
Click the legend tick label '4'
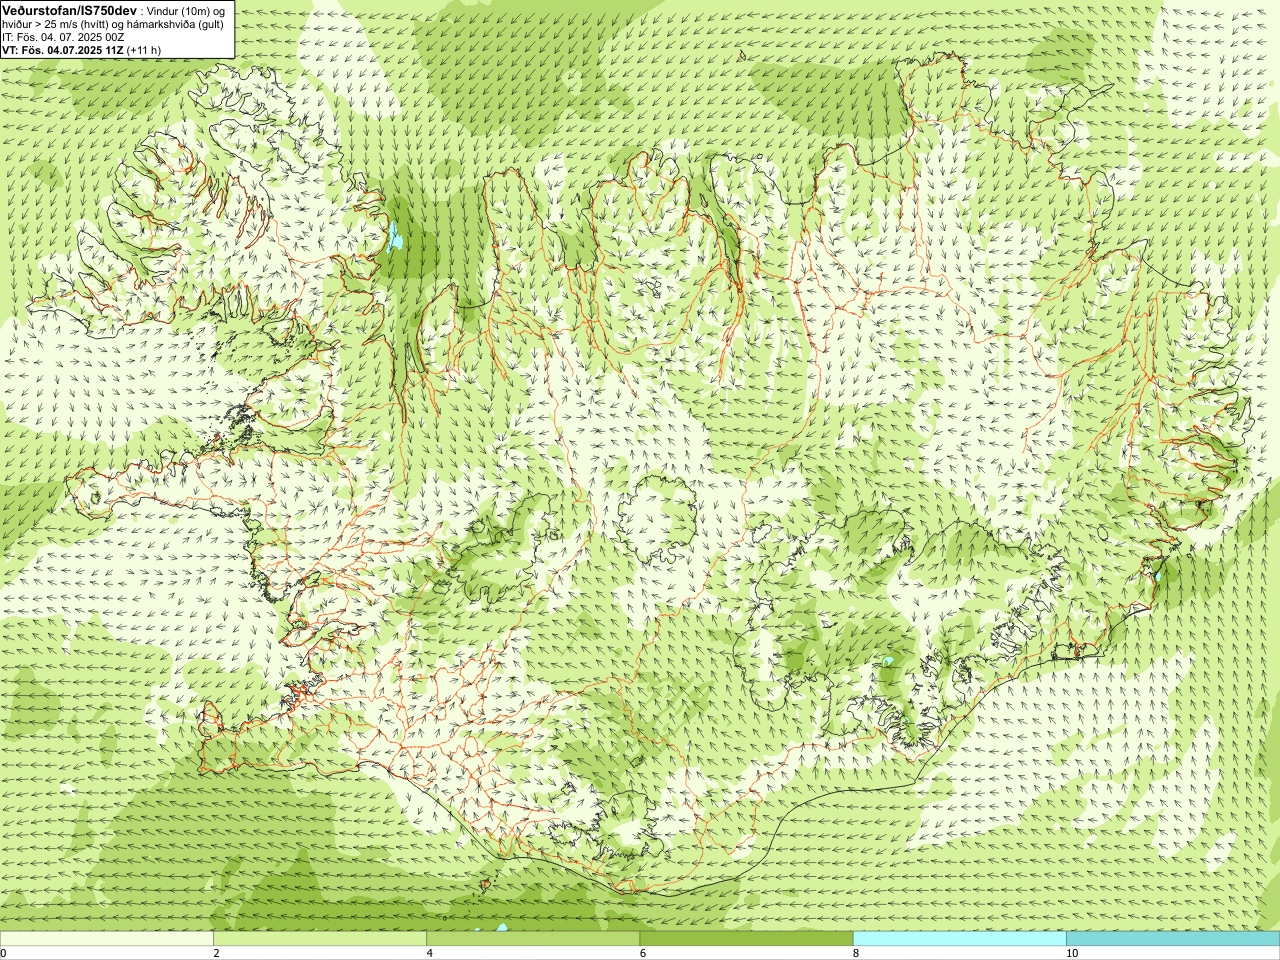click(x=430, y=953)
